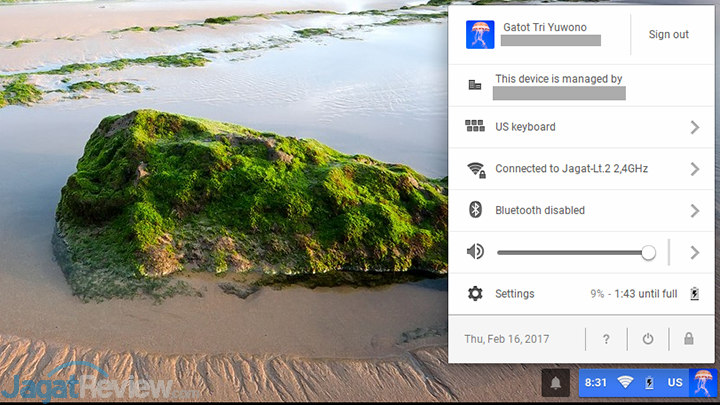The width and height of the screenshot is (720, 405).
Task: Open the US keyboard input options
Action: 525,127
